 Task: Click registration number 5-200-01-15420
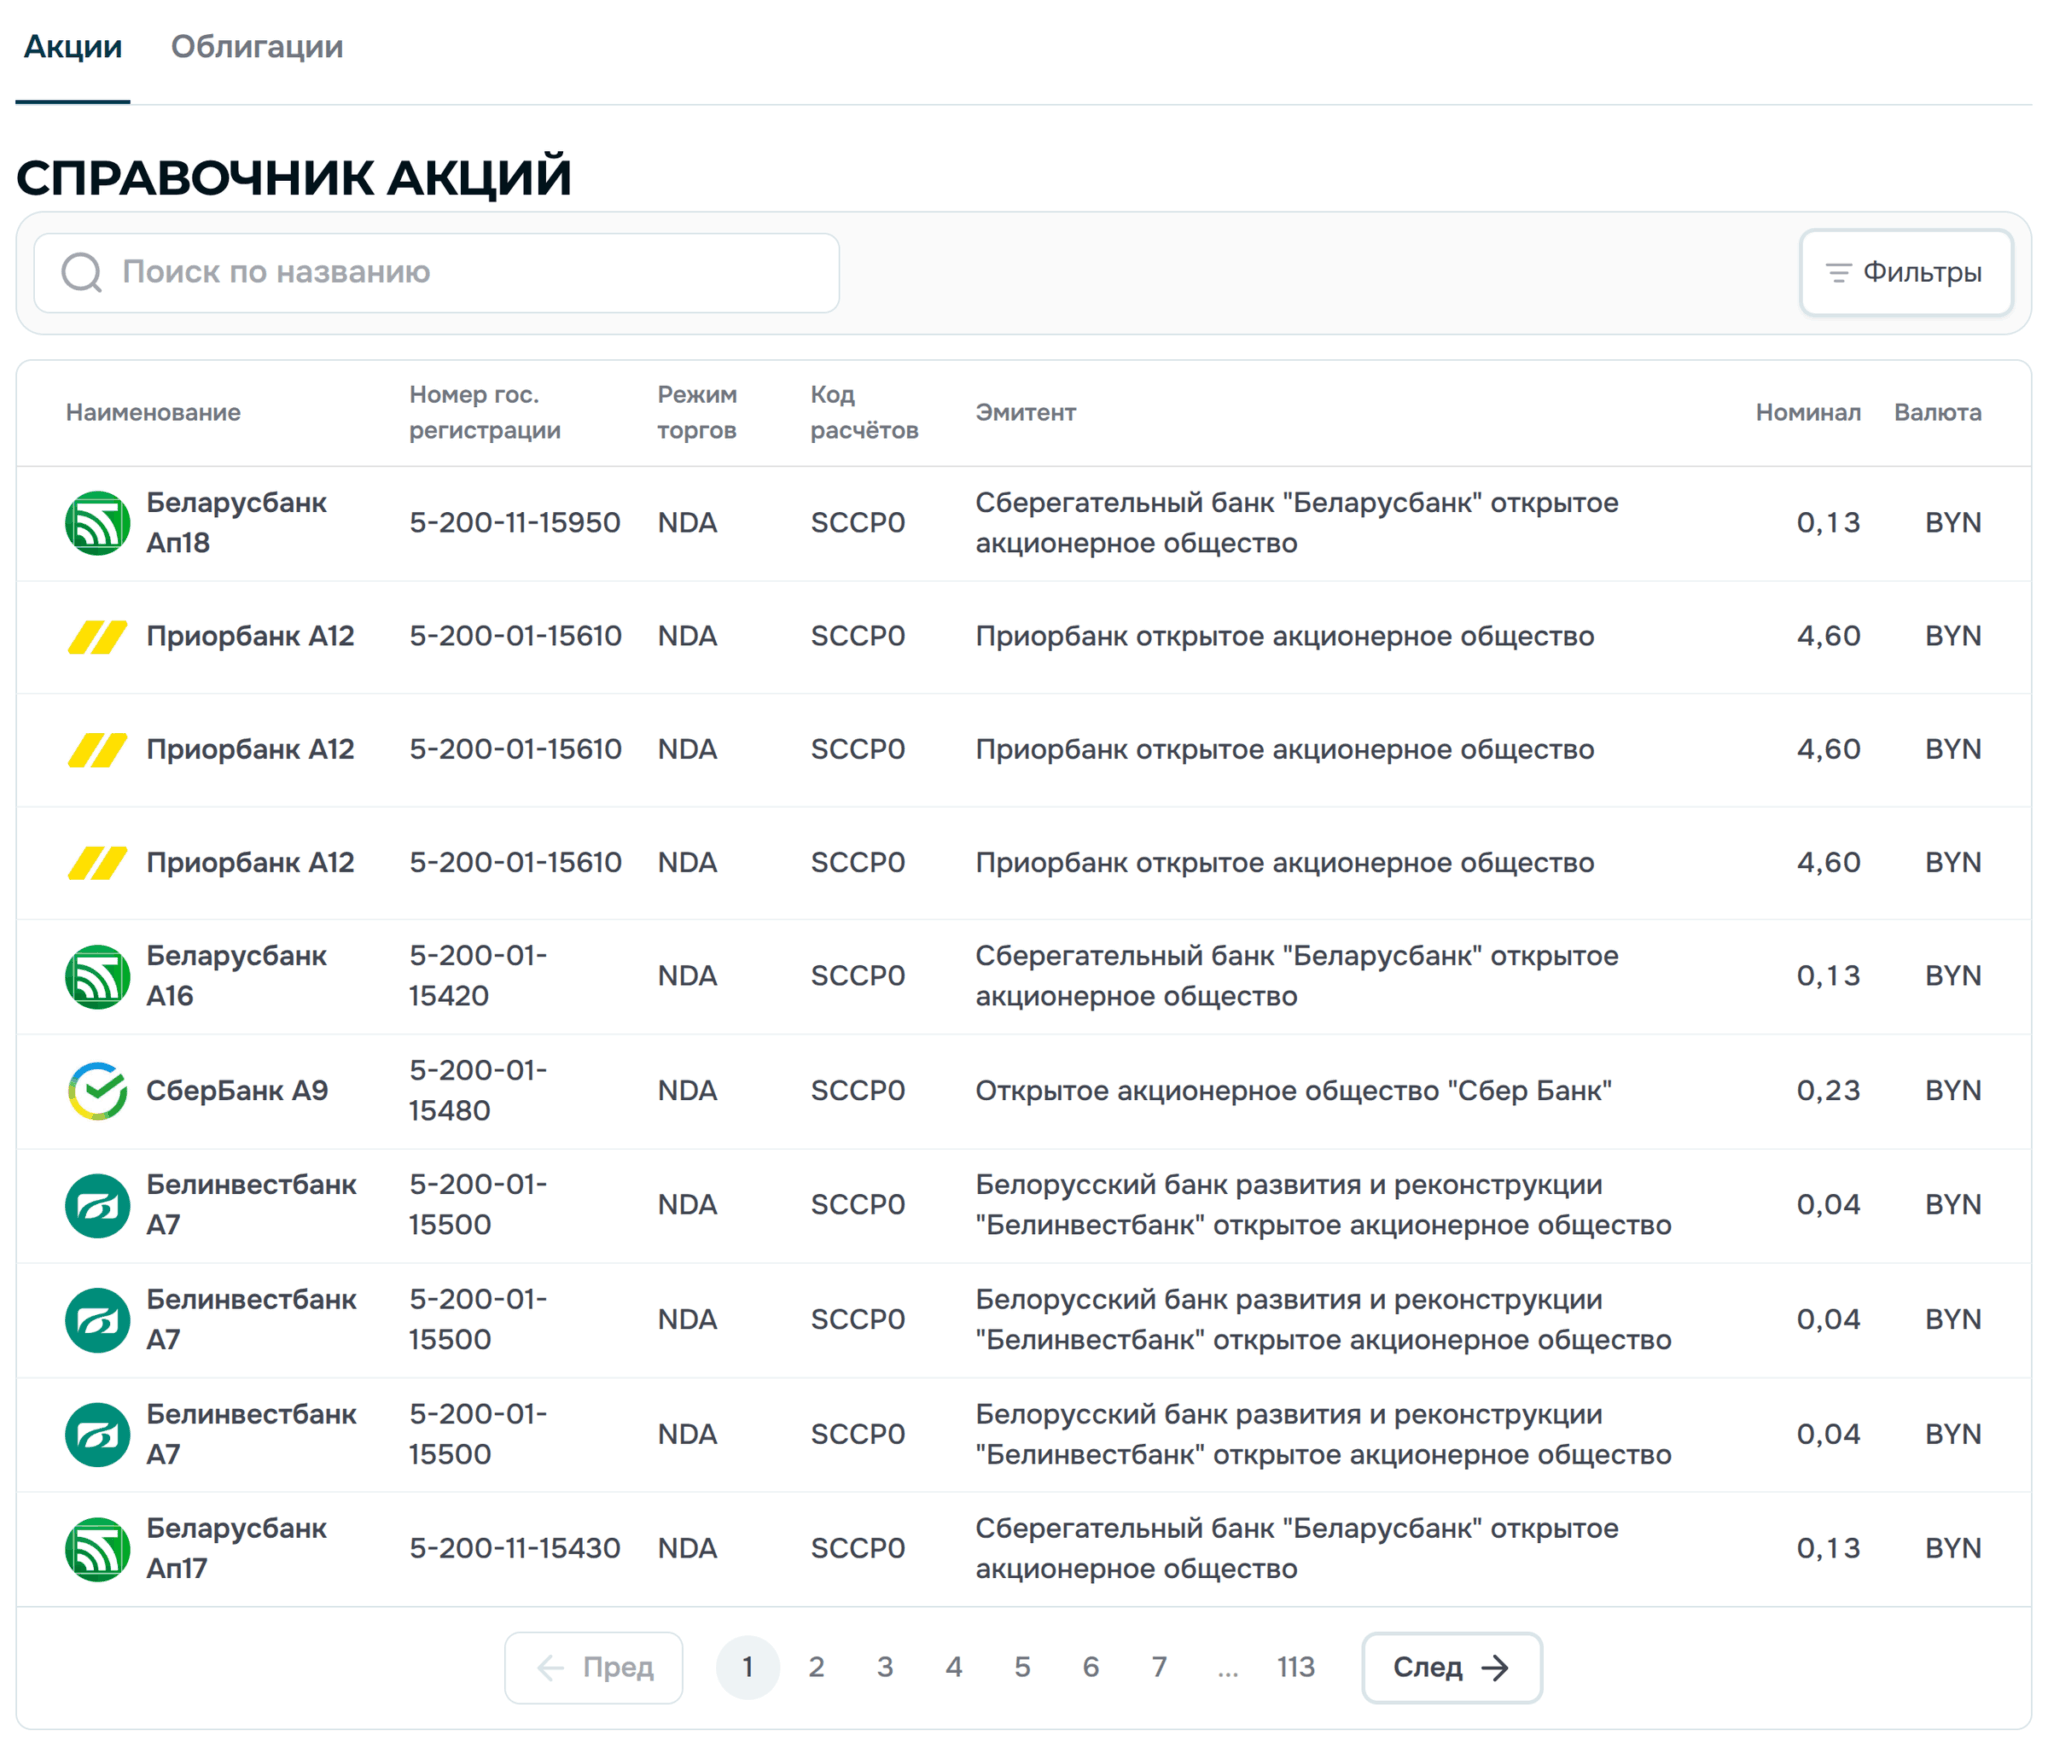click(x=478, y=975)
